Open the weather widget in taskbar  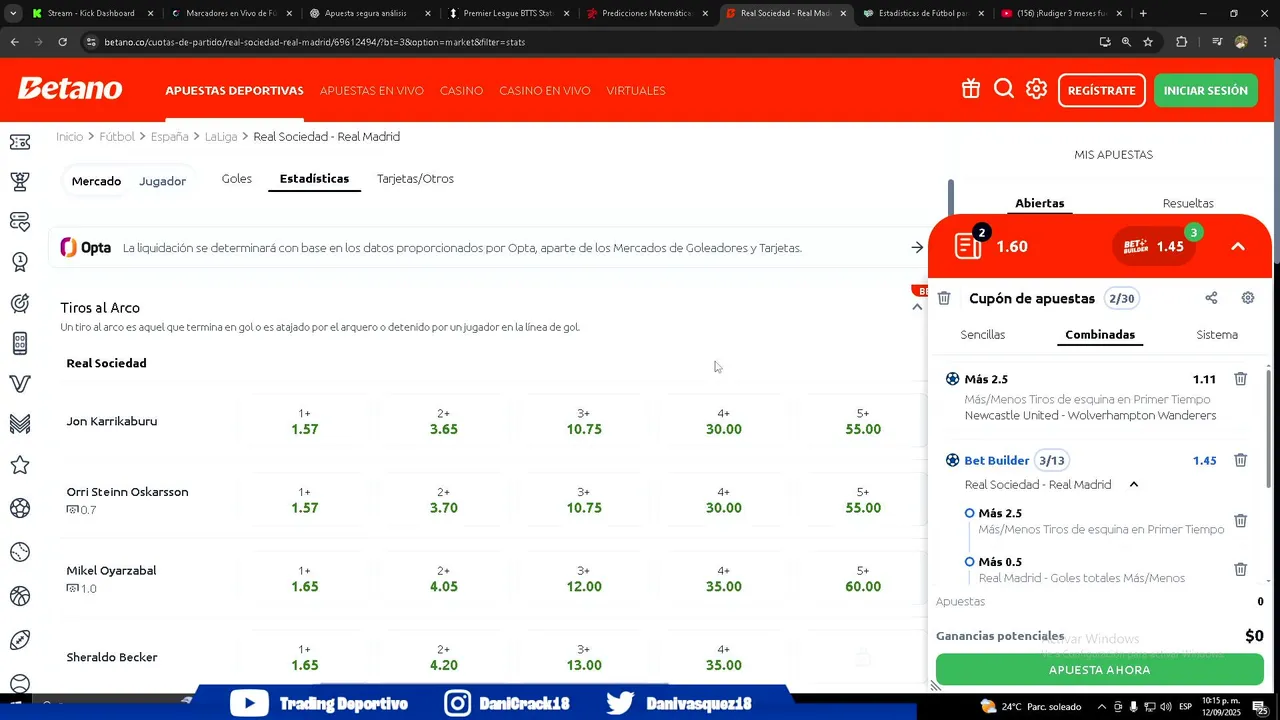click(1030, 707)
